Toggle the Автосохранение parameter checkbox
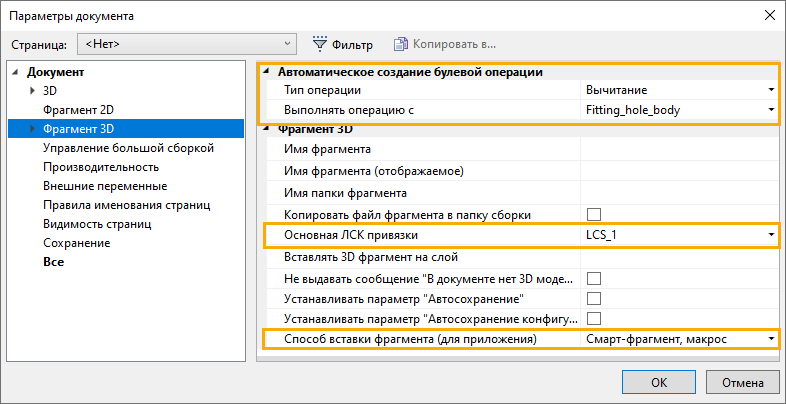Viewport: 786px width, 404px height. tap(594, 299)
